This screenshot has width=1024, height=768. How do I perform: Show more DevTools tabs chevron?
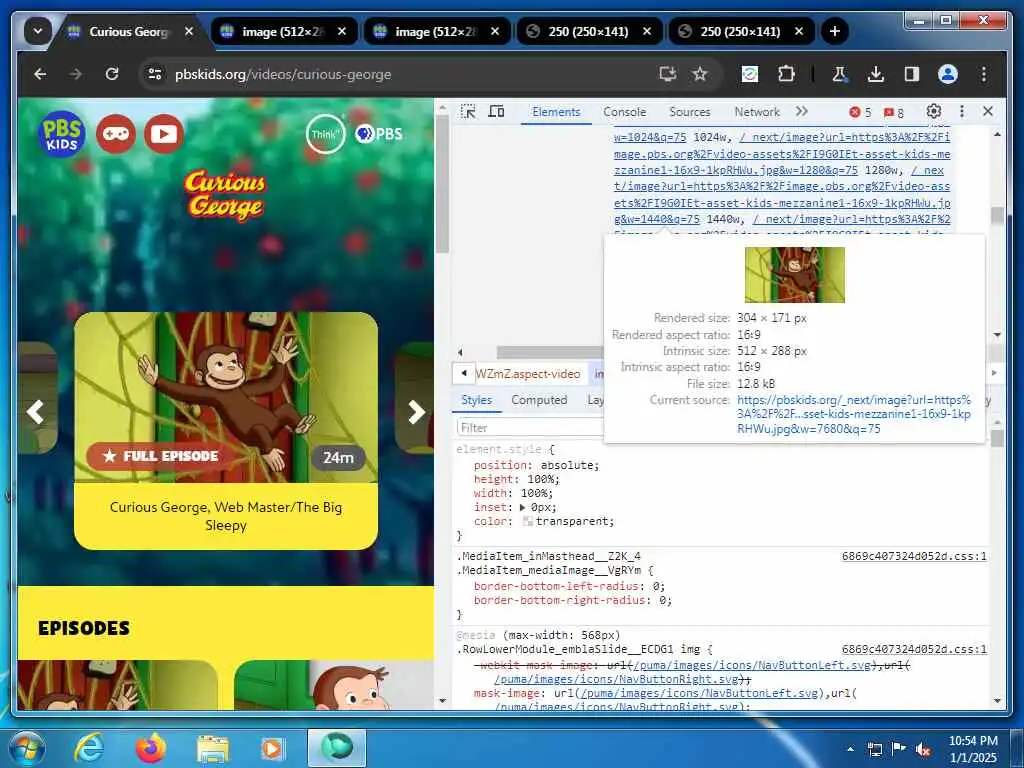tap(802, 112)
